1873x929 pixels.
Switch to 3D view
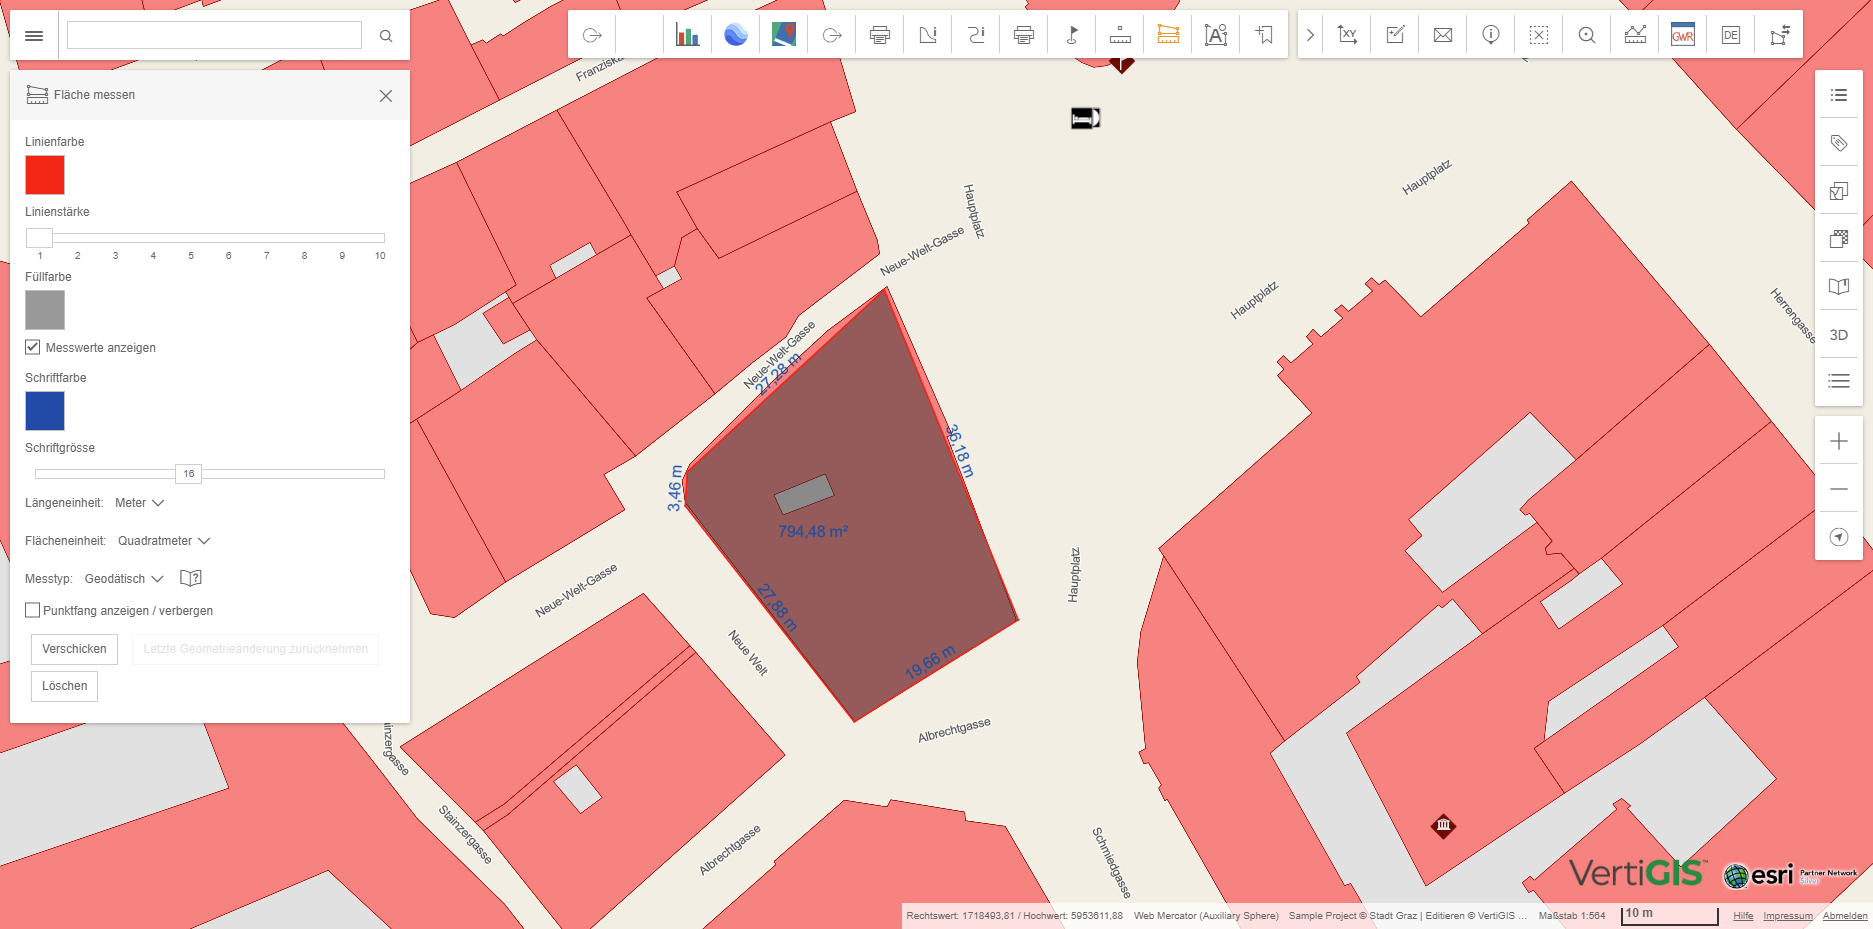[1838, 335]
